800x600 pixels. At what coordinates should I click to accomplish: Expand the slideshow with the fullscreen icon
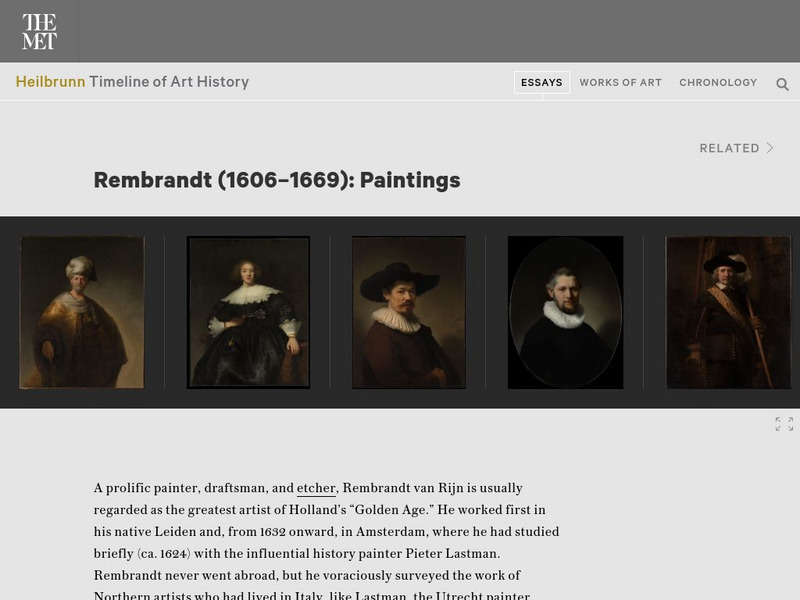784,424
